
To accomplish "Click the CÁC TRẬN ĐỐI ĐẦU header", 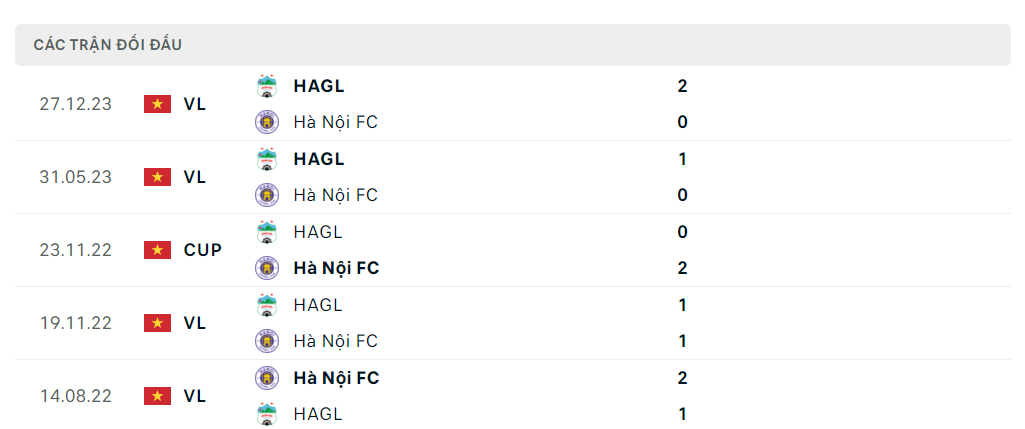I will coord(108,45).
